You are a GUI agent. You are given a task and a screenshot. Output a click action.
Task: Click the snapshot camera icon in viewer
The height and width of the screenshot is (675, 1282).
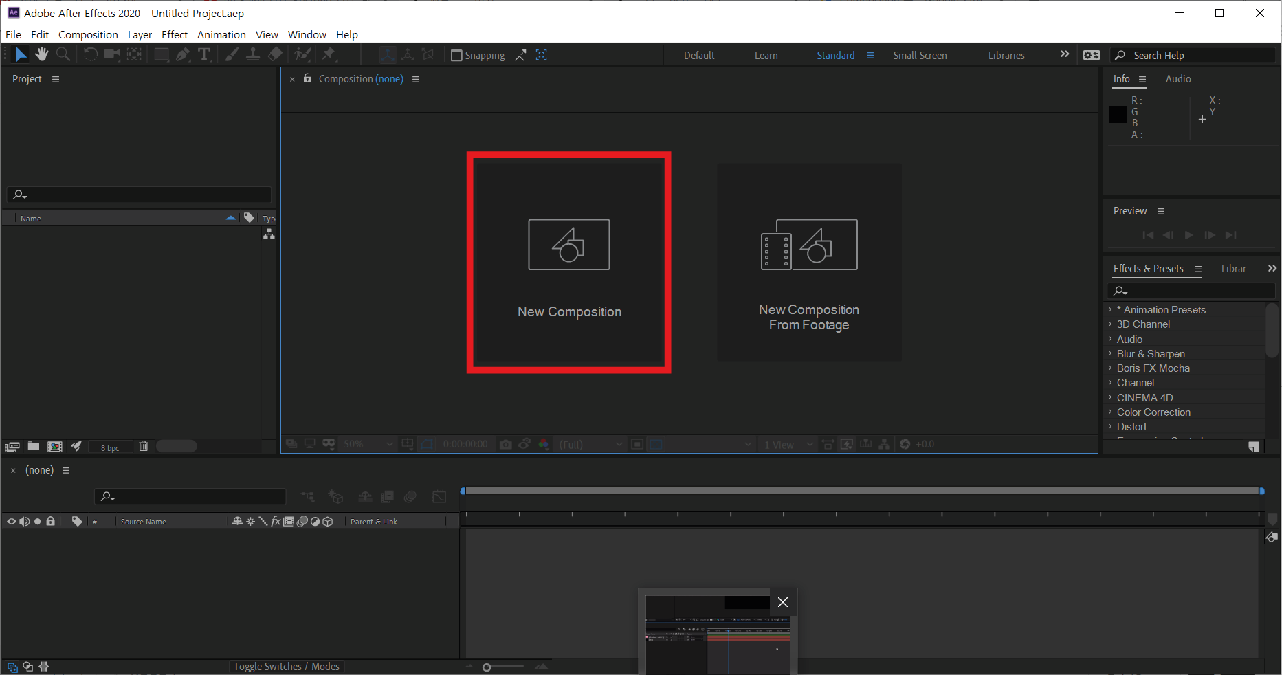(x=505, y=444)
